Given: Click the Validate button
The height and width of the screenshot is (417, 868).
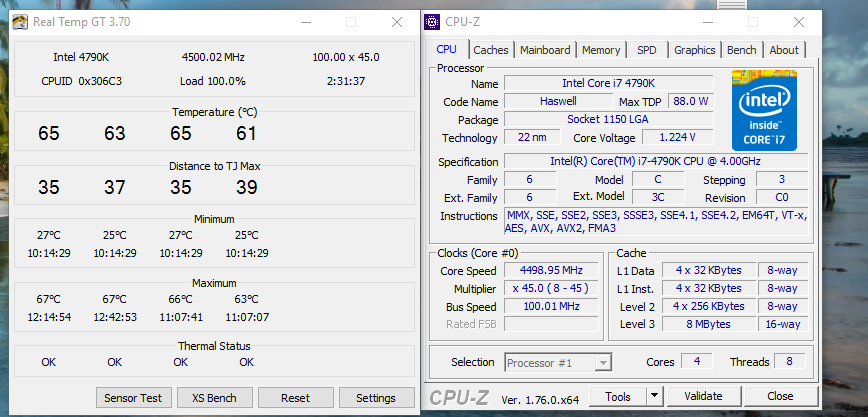Looking at the screenshot, I should pos(703,396).
